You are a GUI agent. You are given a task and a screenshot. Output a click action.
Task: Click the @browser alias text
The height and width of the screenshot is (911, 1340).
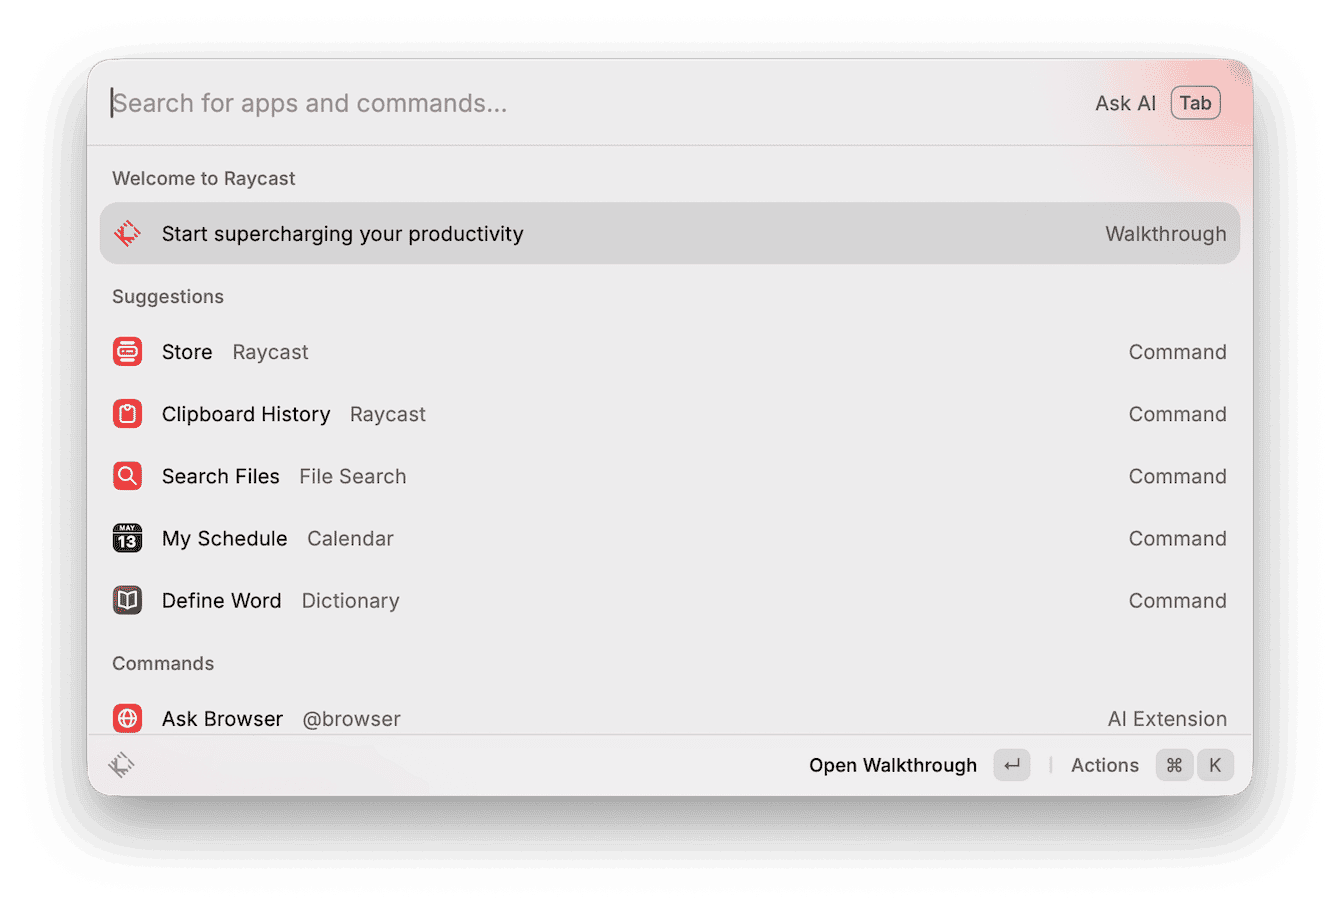click(351, 718)
